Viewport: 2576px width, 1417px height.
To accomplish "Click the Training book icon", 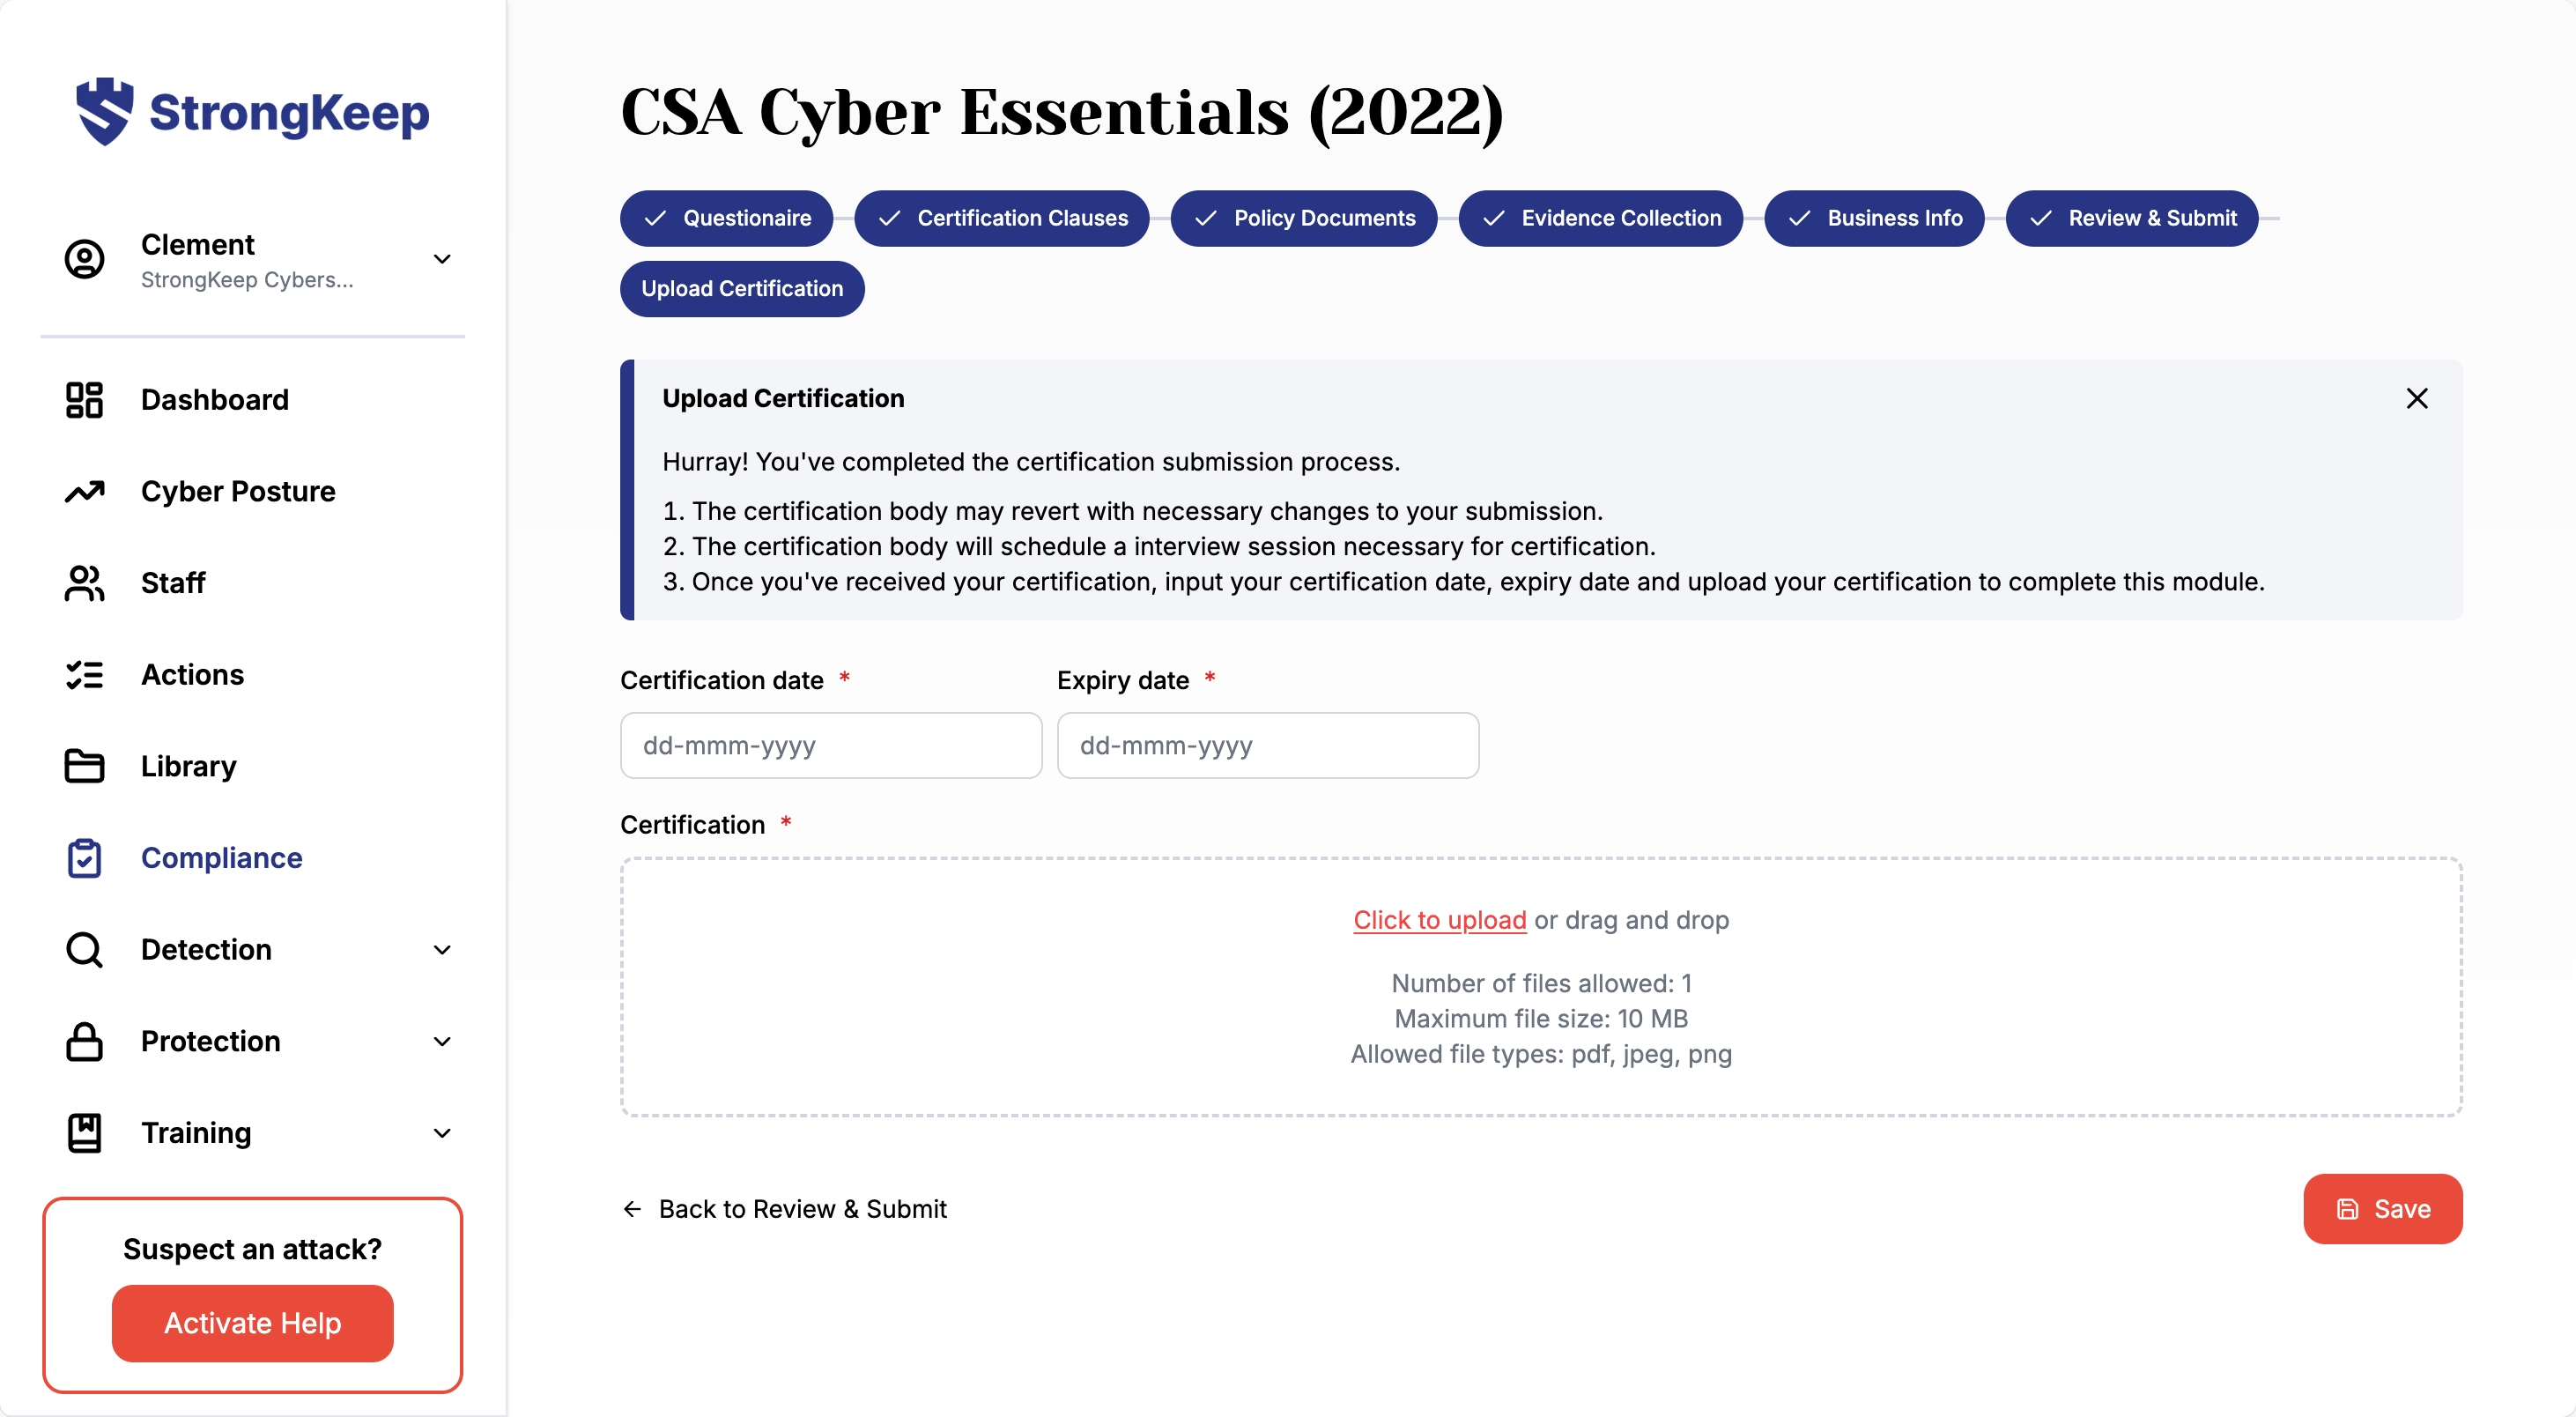I will (84, 1133).
